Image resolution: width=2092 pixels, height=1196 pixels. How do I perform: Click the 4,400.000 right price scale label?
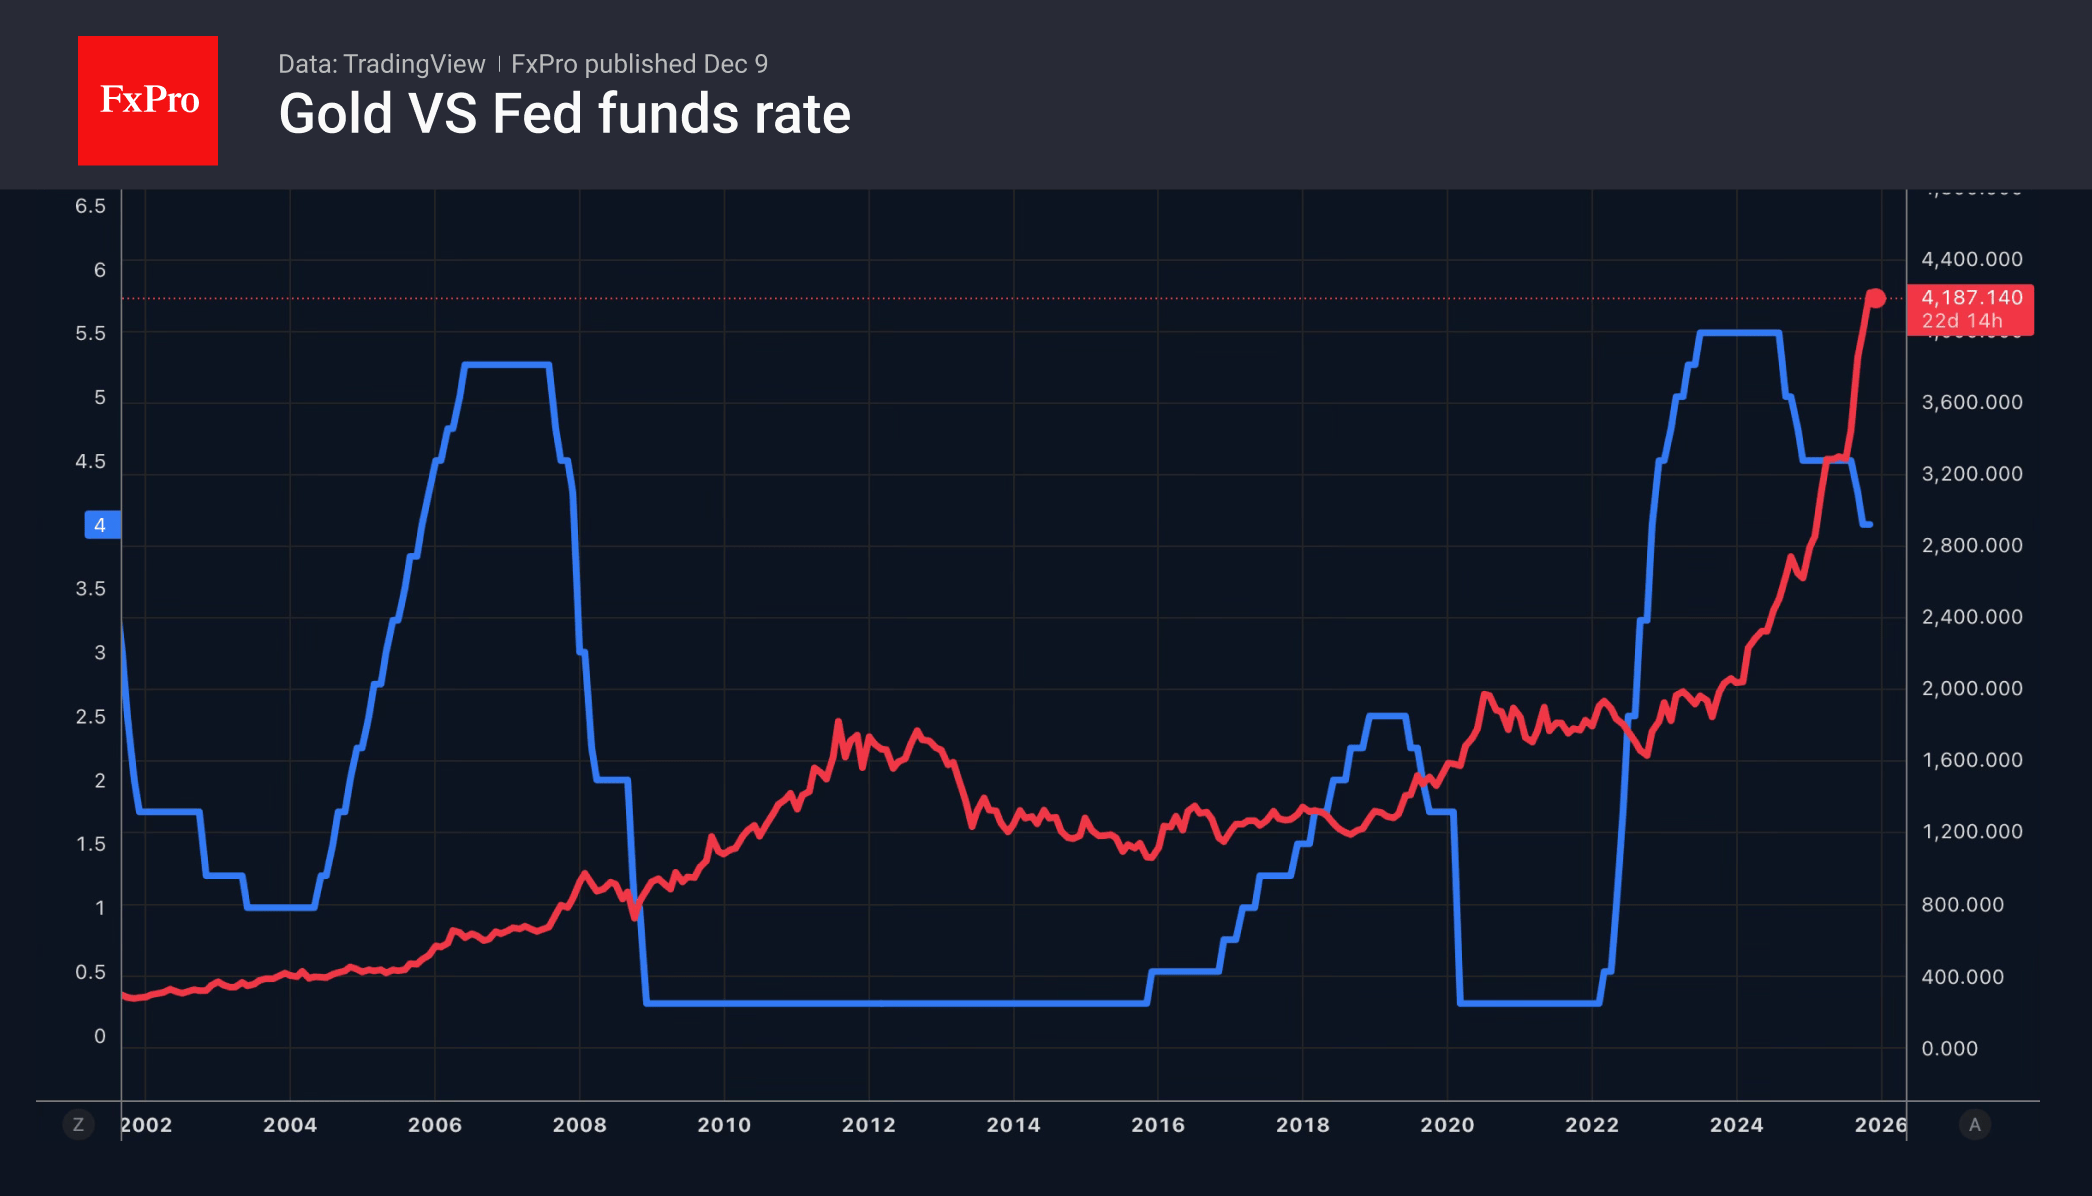point(1971,260)
